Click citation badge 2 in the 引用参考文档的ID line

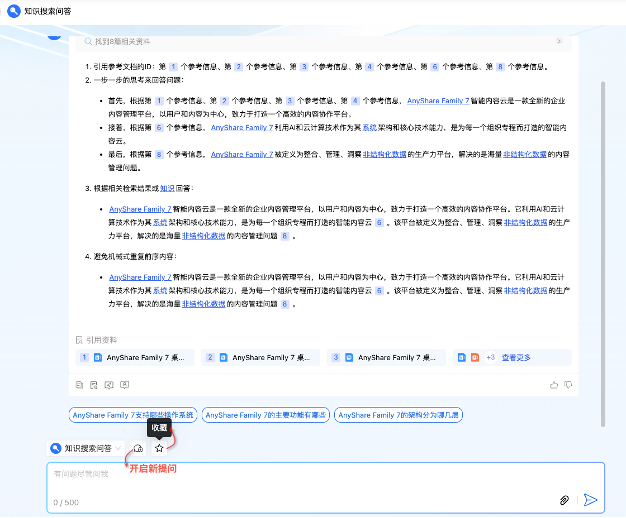[238, 66]
